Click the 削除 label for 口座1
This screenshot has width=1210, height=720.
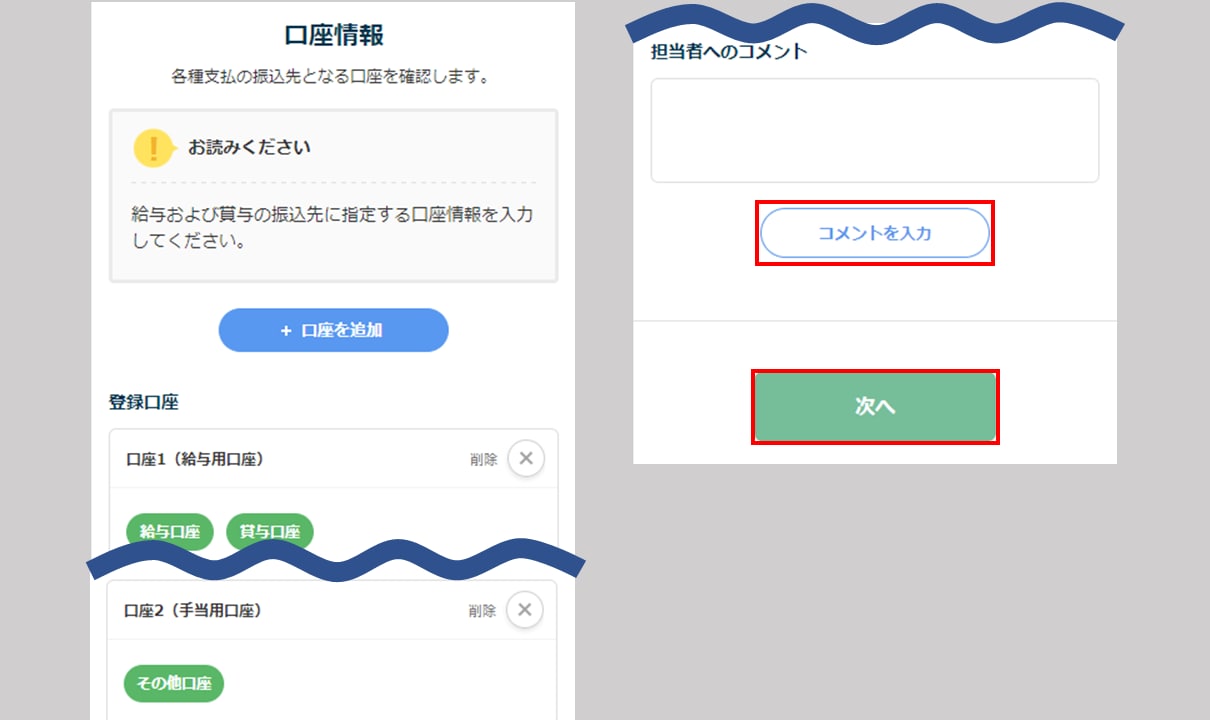pos(483,460)
